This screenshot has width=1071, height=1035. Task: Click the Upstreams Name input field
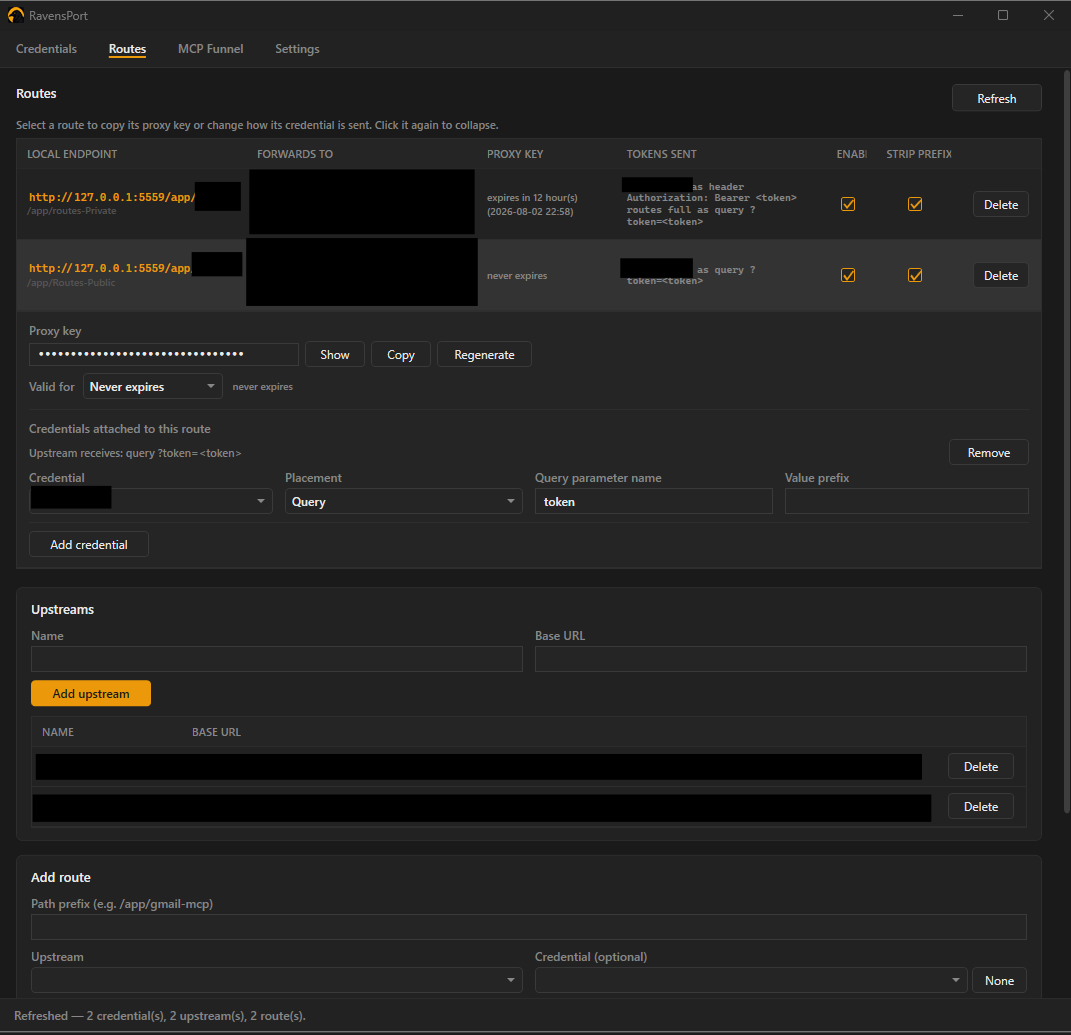[x=277, y=659]
